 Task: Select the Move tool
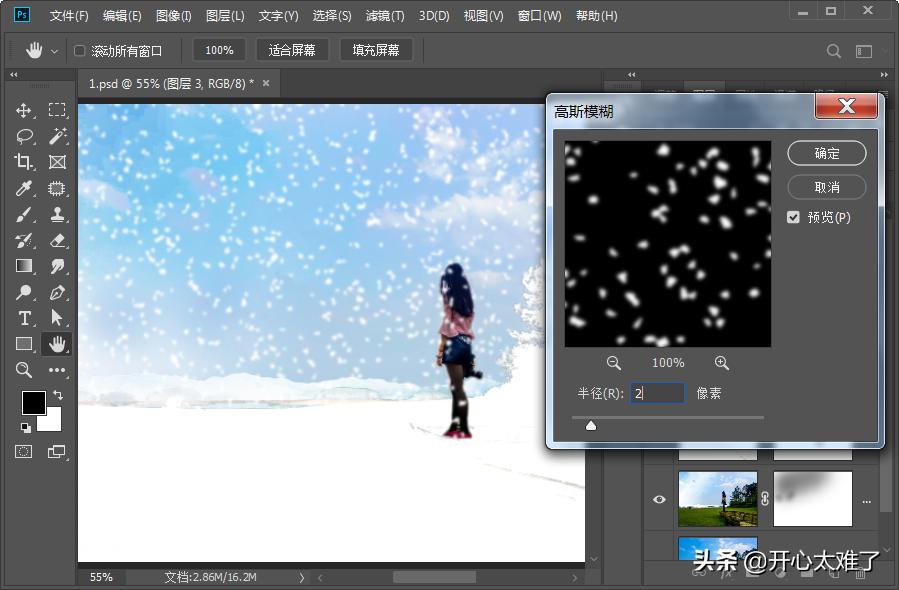(x=23, y=110)
